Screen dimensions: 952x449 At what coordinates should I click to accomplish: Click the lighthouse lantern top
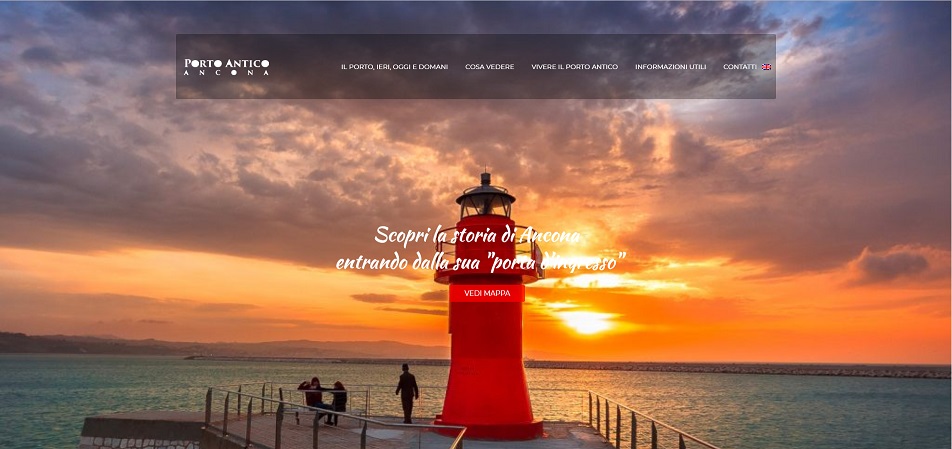click(x=486, y=194)
